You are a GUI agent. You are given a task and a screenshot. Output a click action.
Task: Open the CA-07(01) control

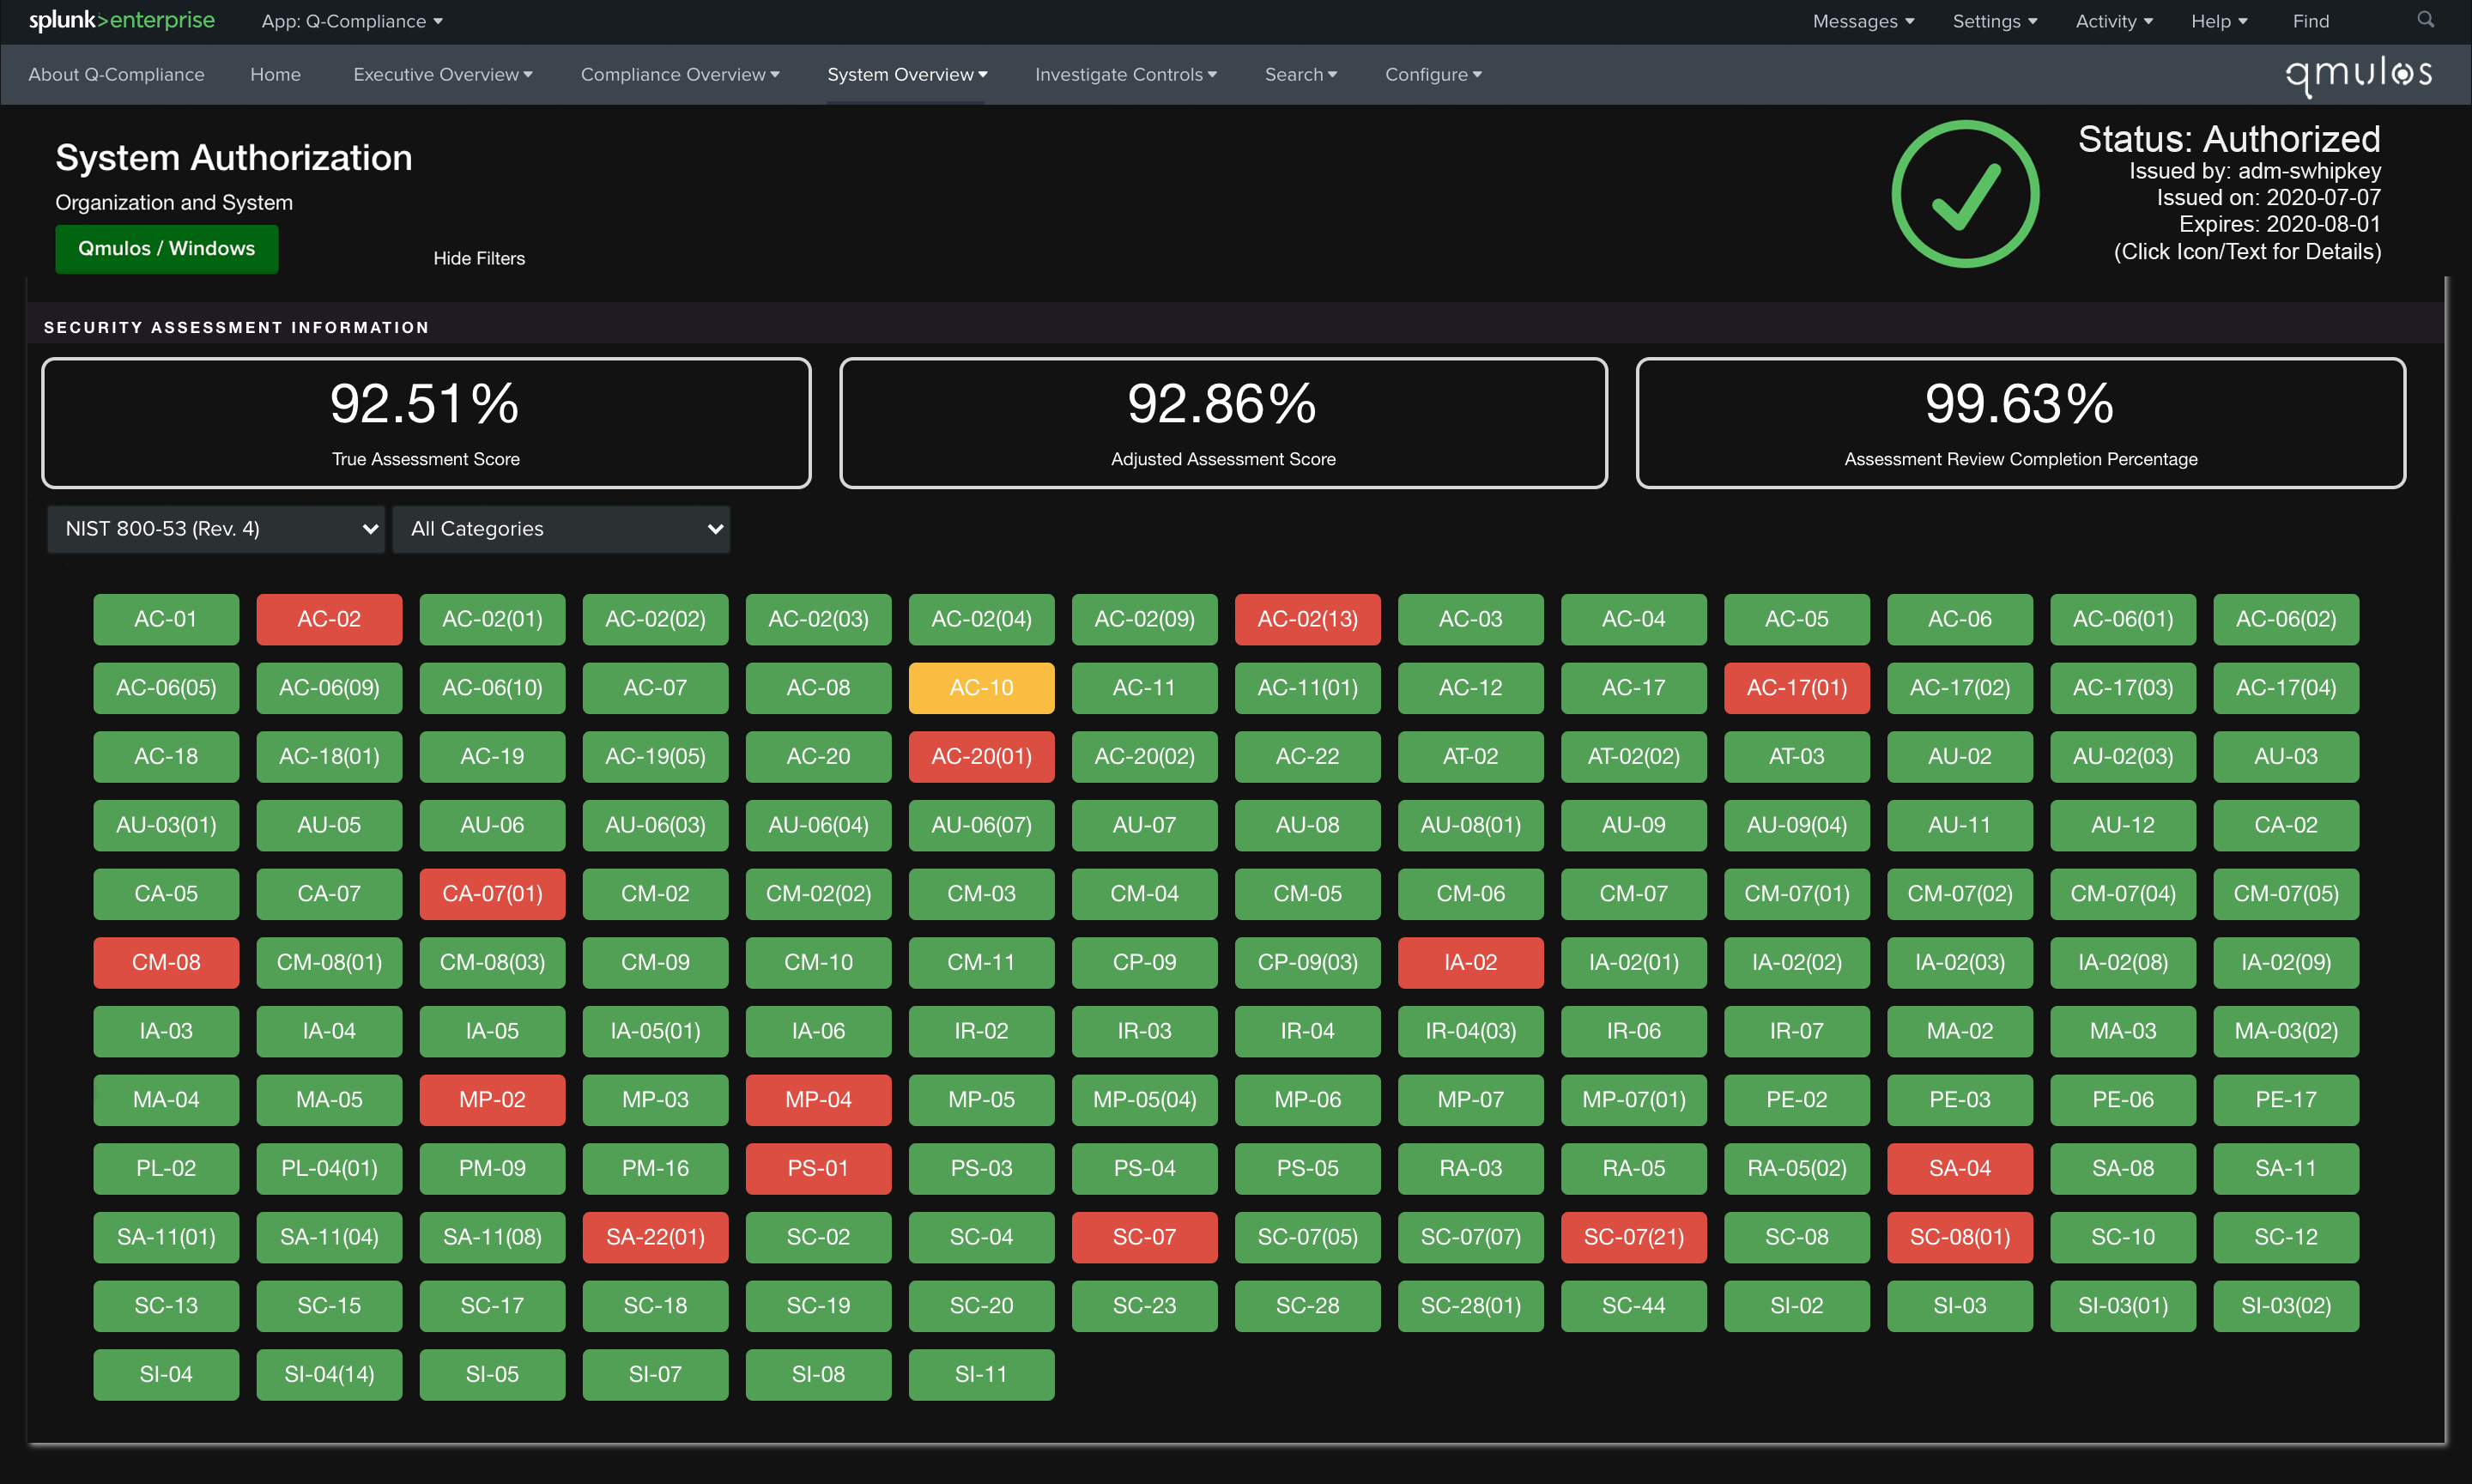(492, 894)
